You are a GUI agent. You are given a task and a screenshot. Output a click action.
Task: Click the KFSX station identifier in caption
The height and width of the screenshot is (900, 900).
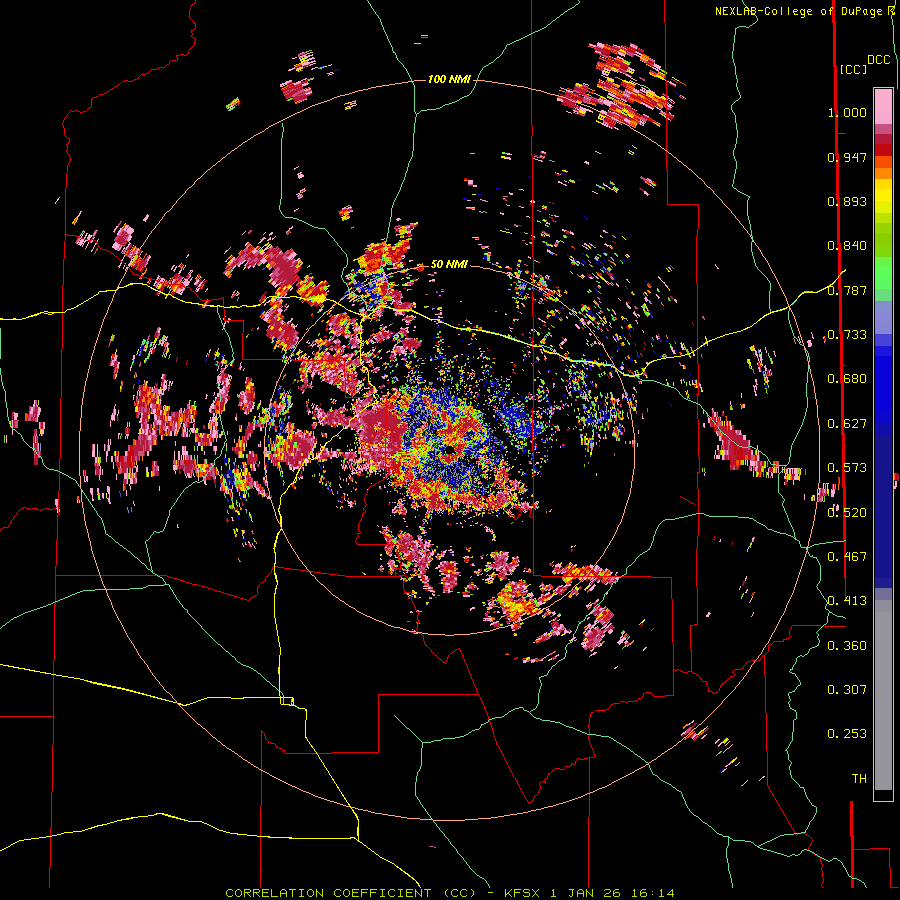tap(522, 893)
